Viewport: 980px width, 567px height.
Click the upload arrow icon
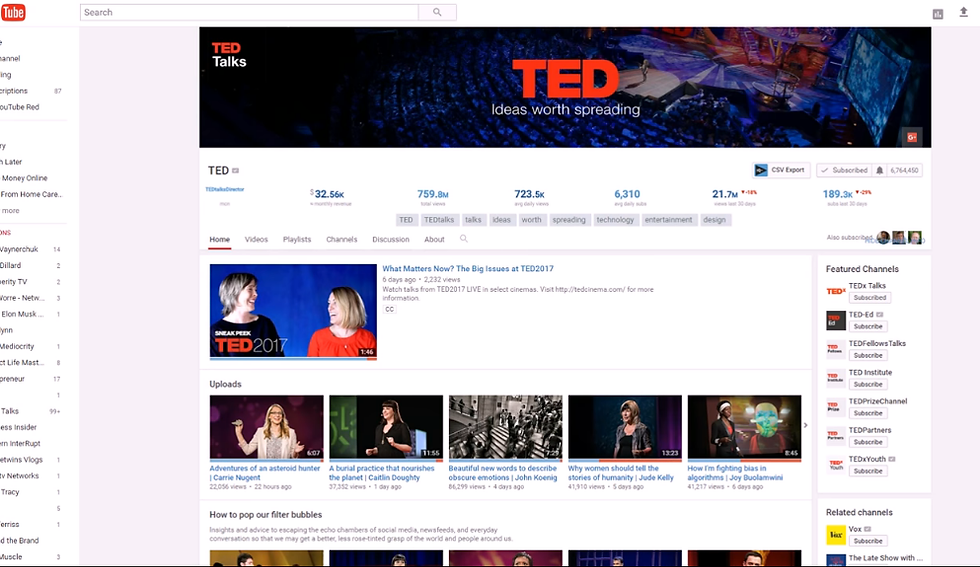(x=963, y=13)
